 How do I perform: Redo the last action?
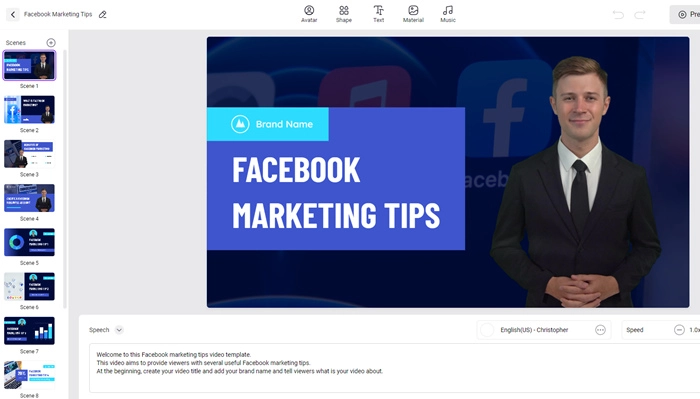(x=640, y=15)
